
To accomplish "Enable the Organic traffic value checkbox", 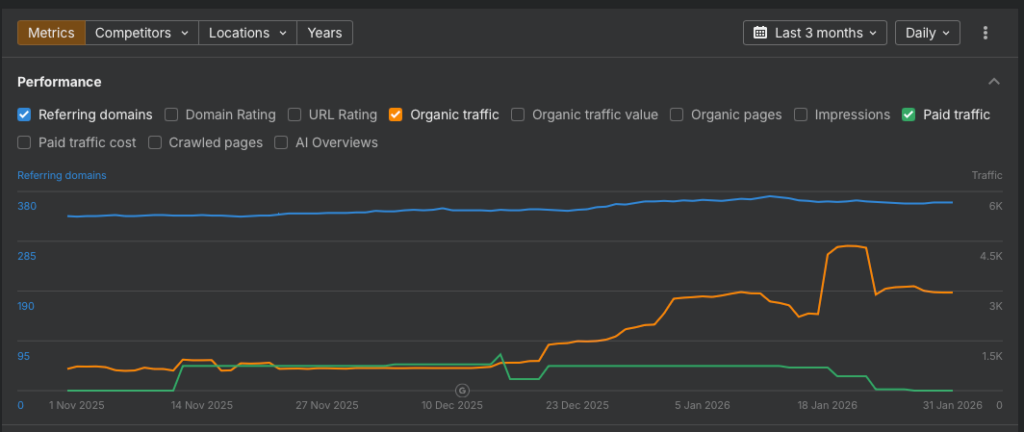I will pyautogui.click(x=518, y=115).
